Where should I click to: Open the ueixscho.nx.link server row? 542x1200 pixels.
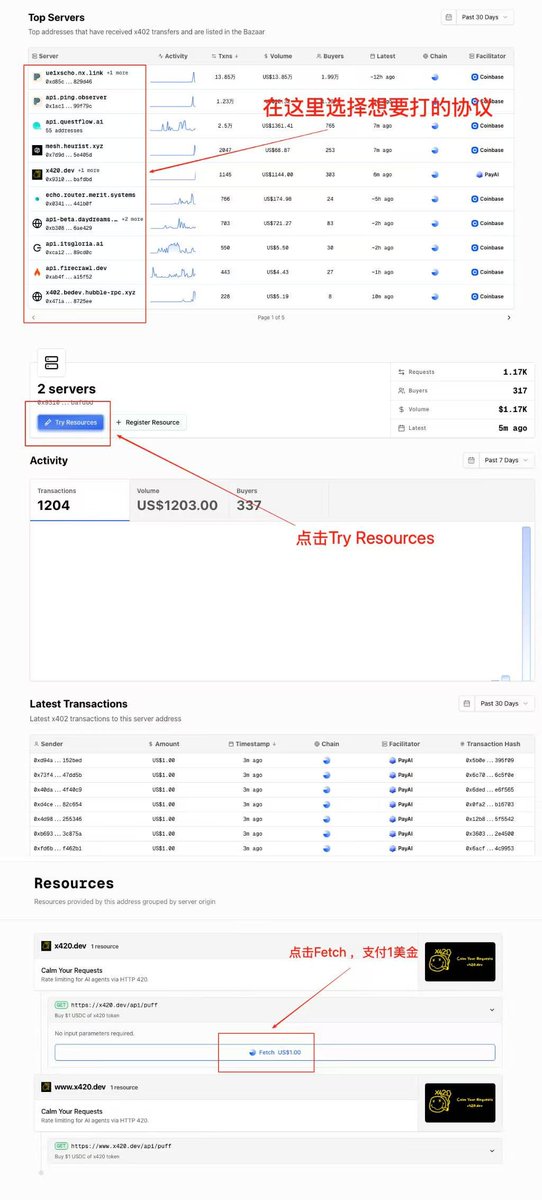tap(270, 76)
